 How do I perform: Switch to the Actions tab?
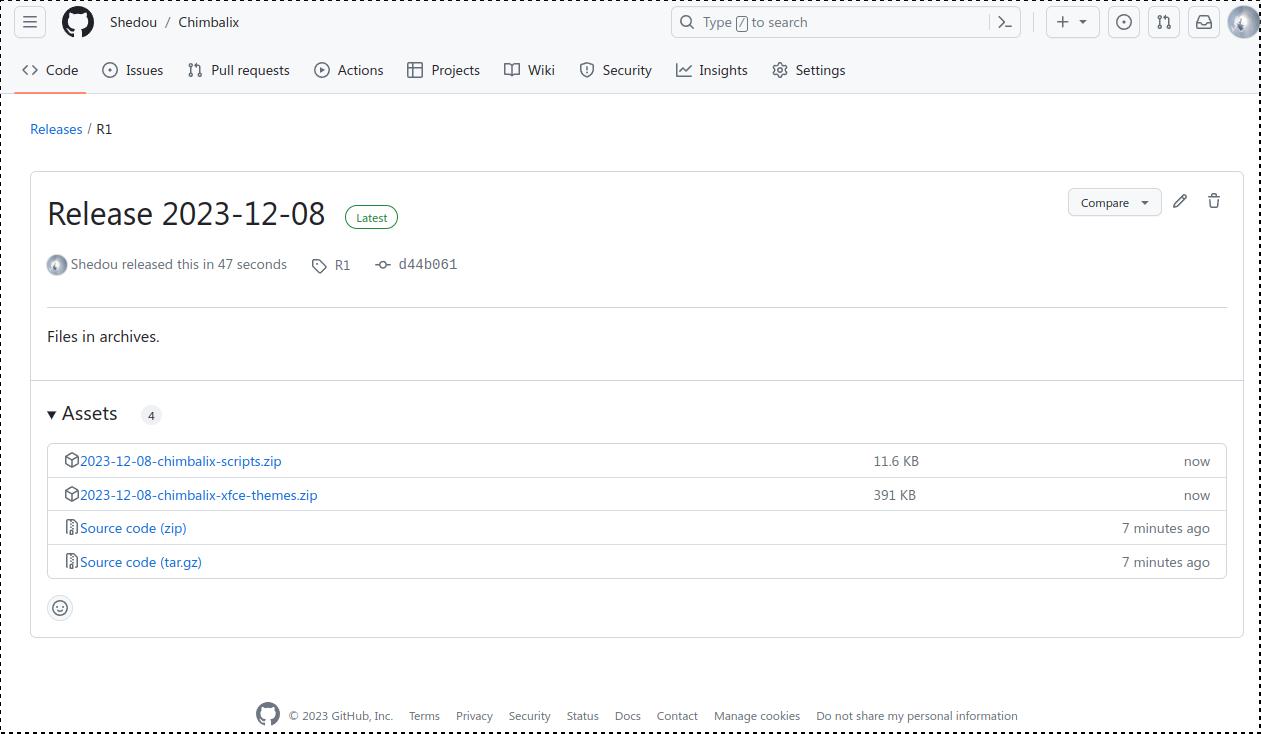[x=349, y=70]
